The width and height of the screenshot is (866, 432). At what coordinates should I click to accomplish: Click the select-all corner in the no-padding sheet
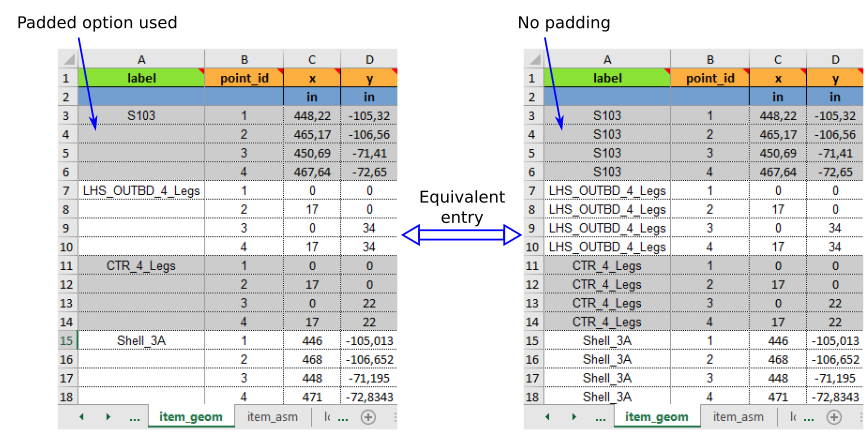[533, 59]
